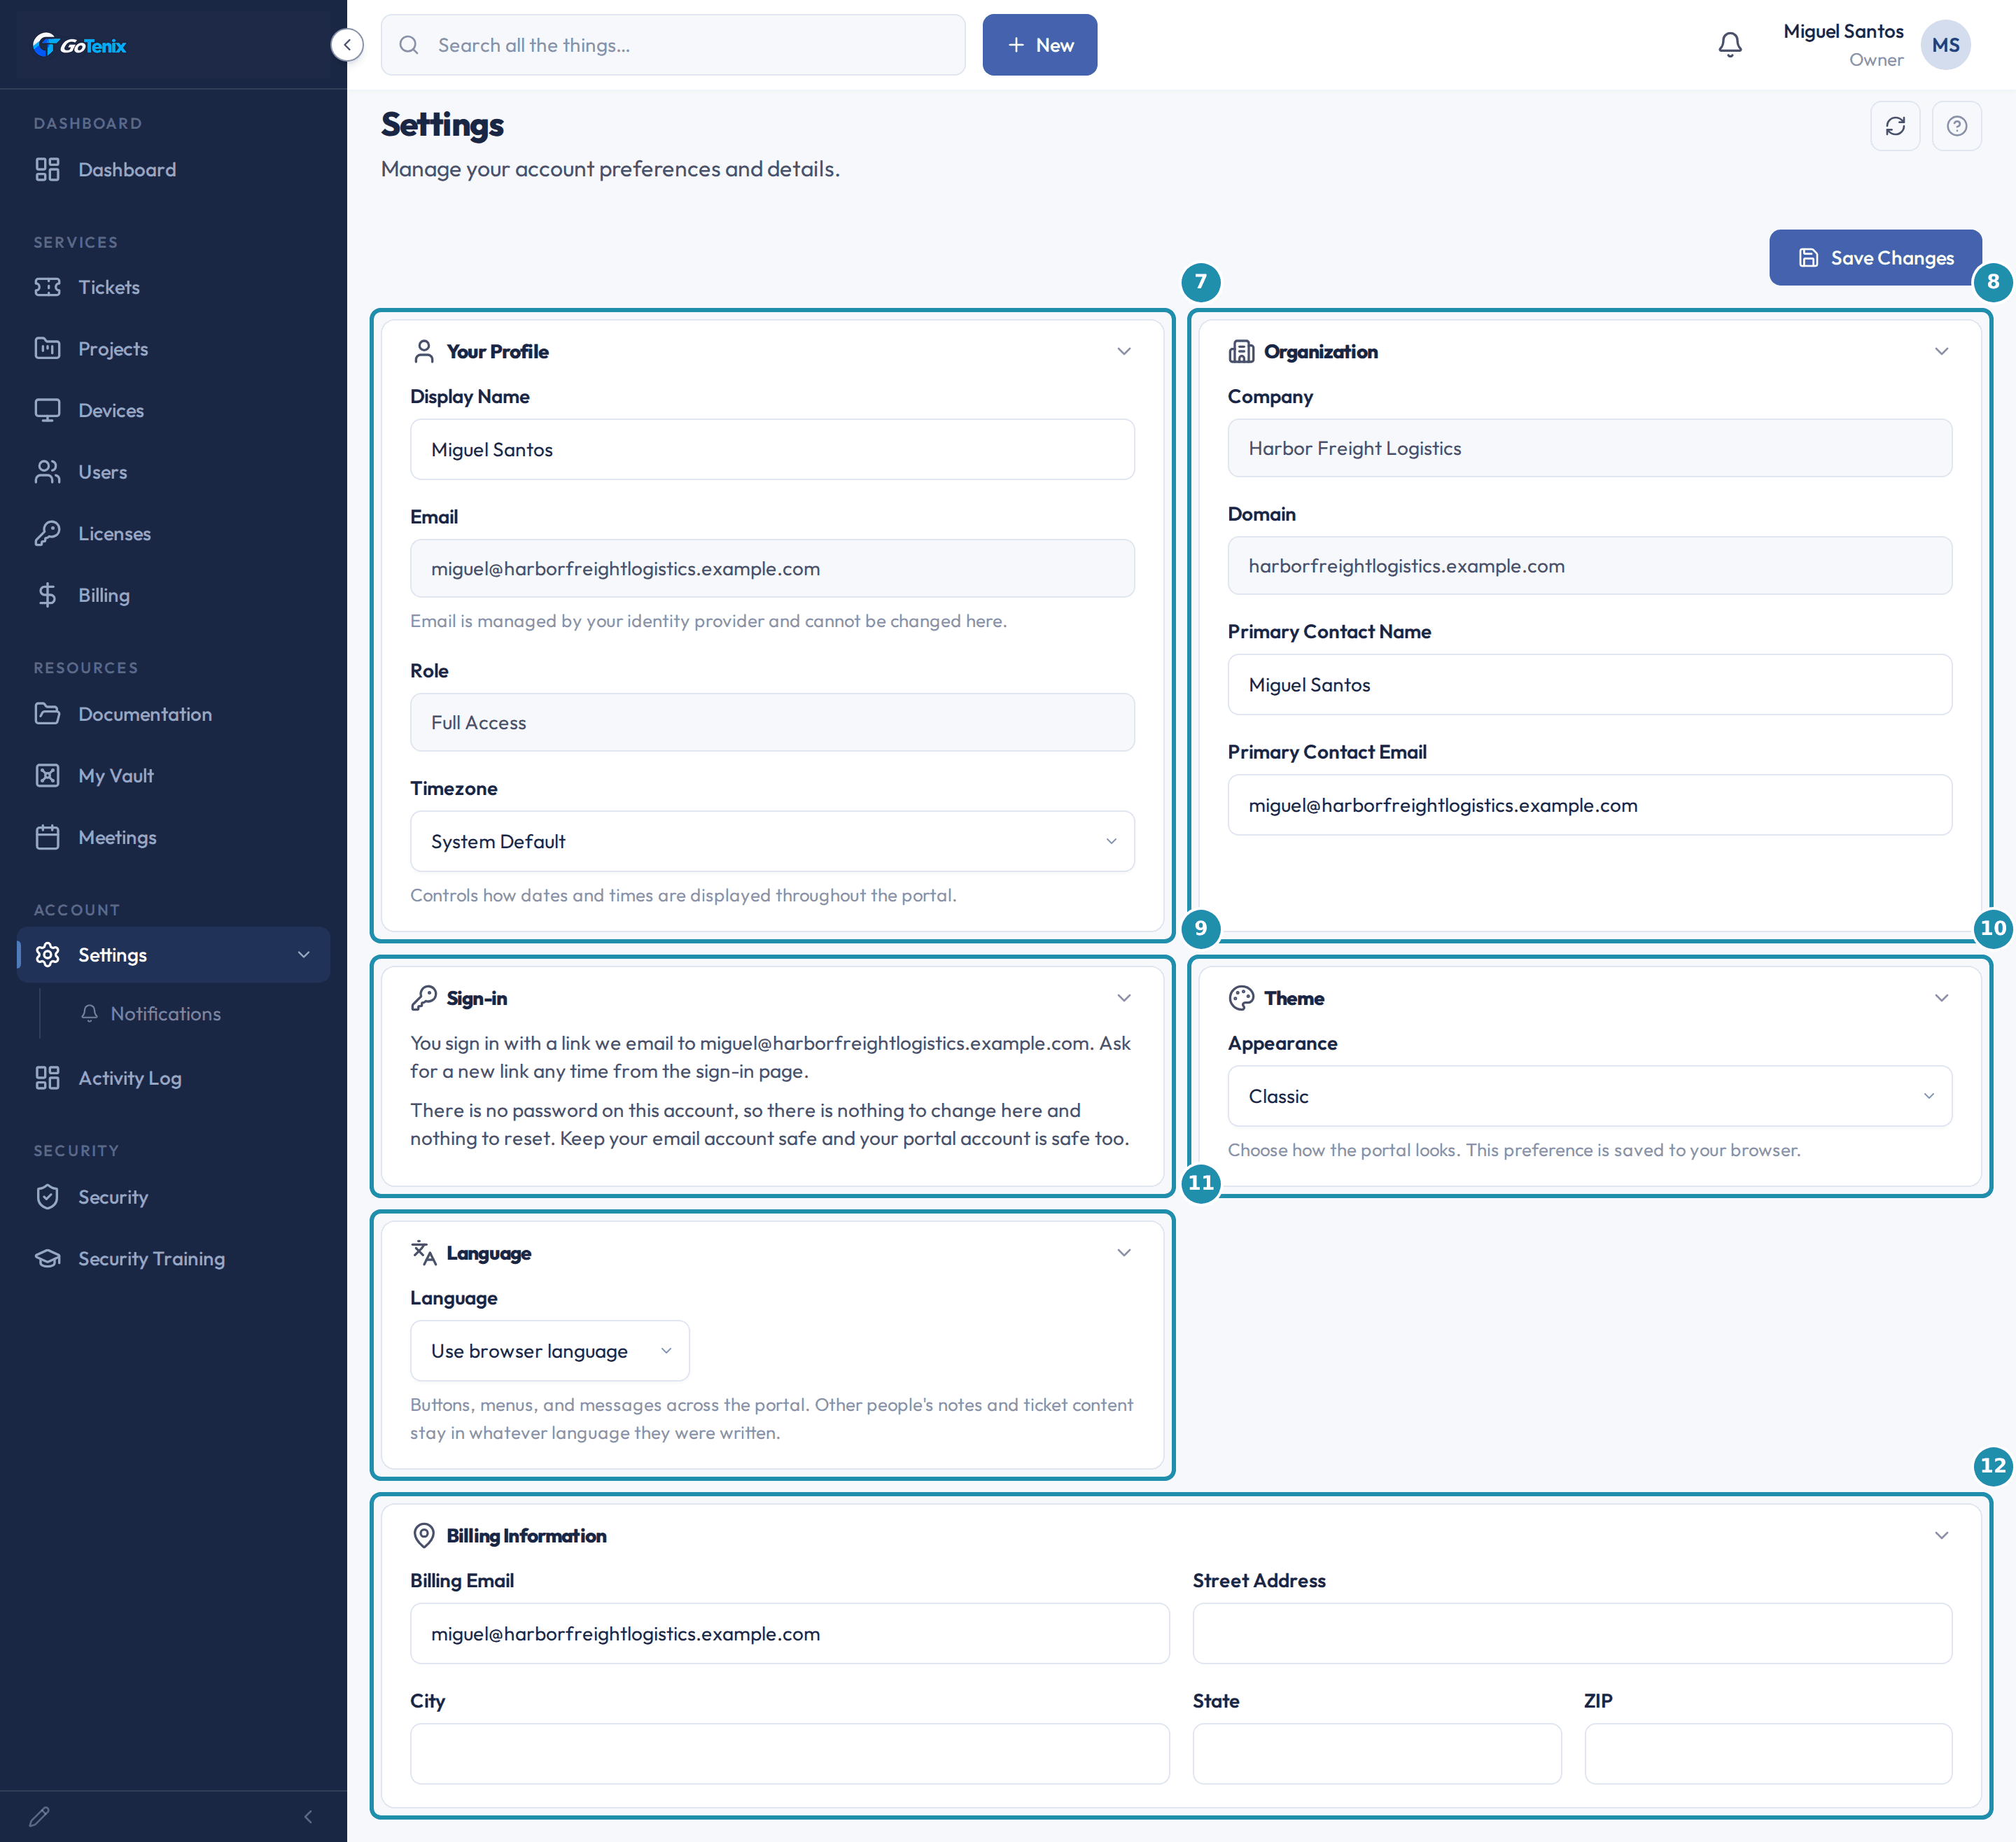The height and width of the screenshot is (1842, 2016).
Task: Collapse the Sign-in card
Action: [x=1124, y=998]
